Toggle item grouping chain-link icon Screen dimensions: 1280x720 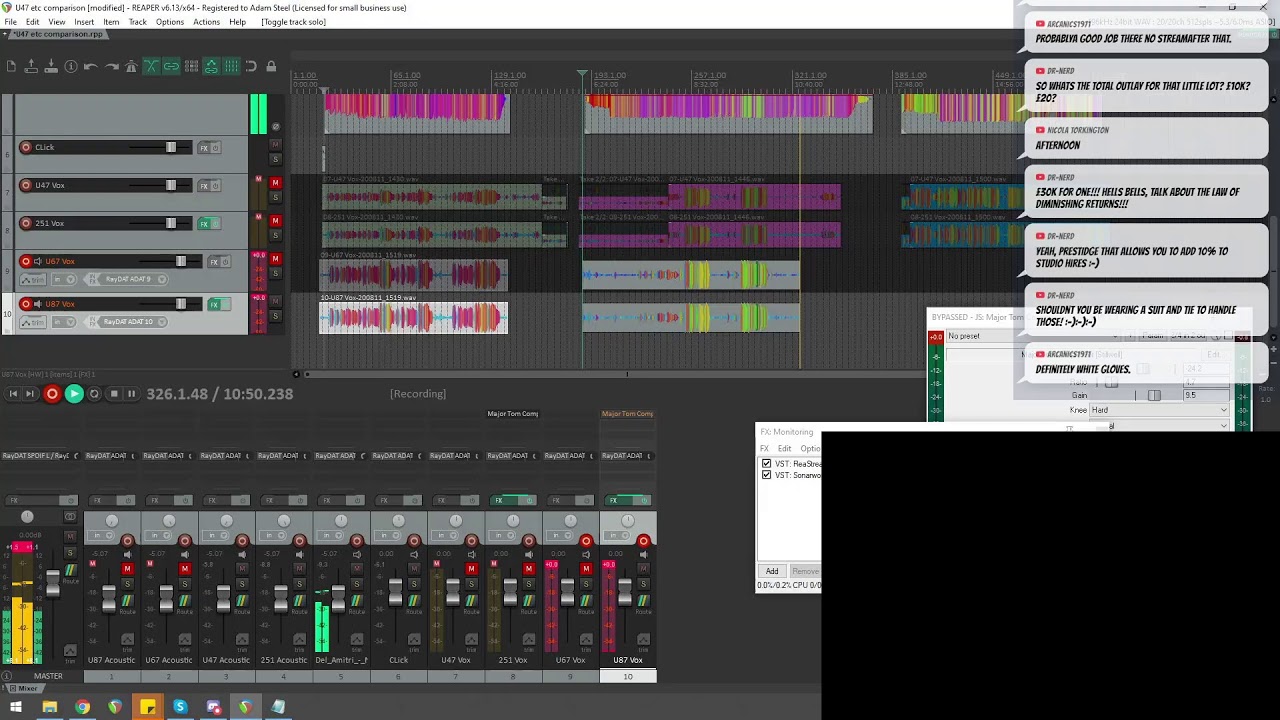coord(171,67)
